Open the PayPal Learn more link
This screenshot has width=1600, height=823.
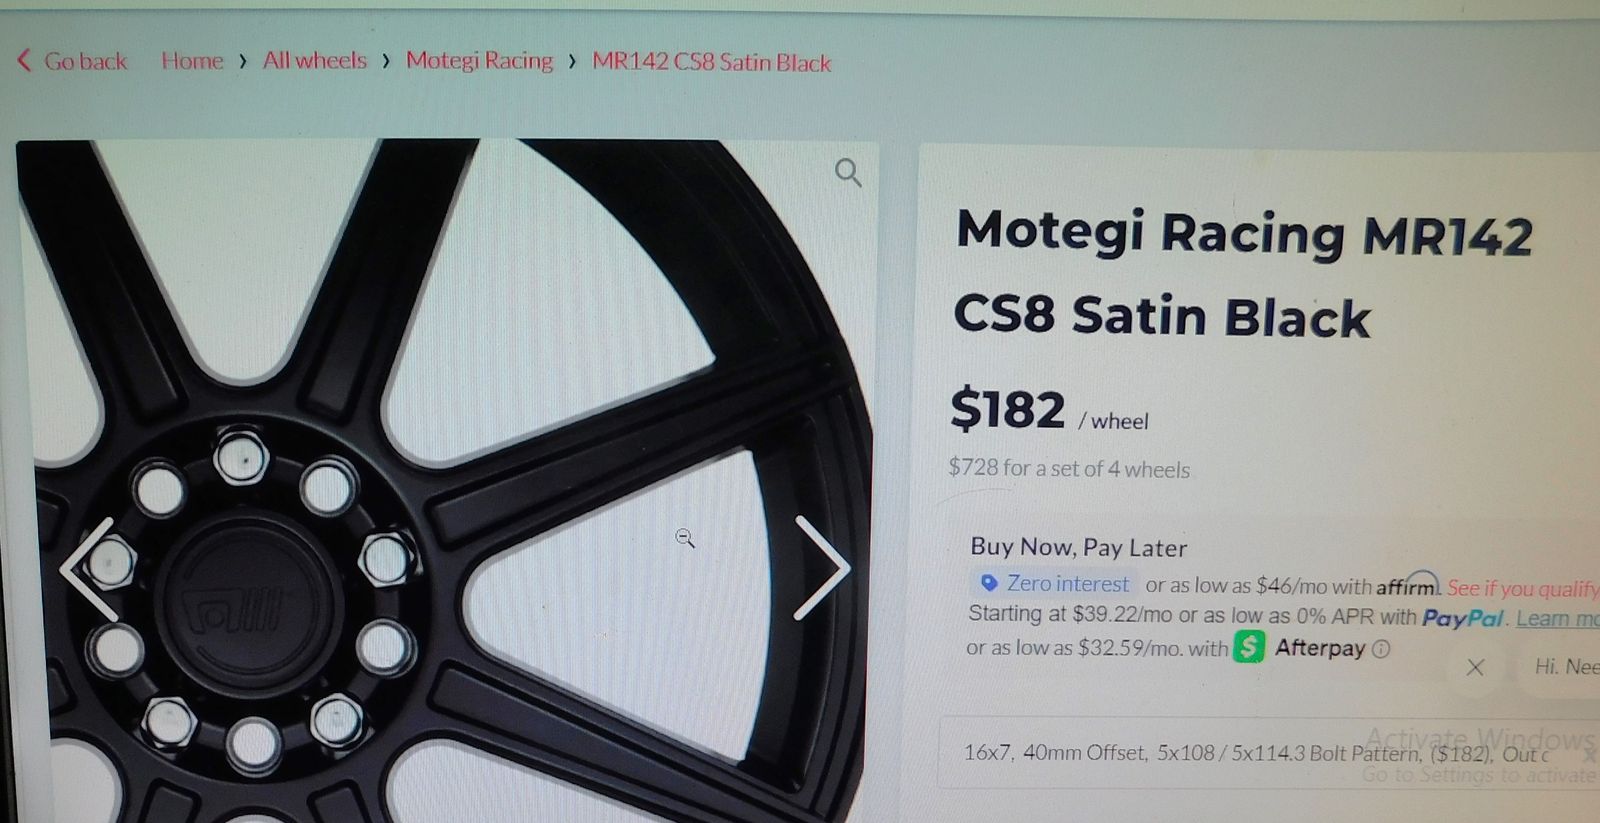(1558, 618)
